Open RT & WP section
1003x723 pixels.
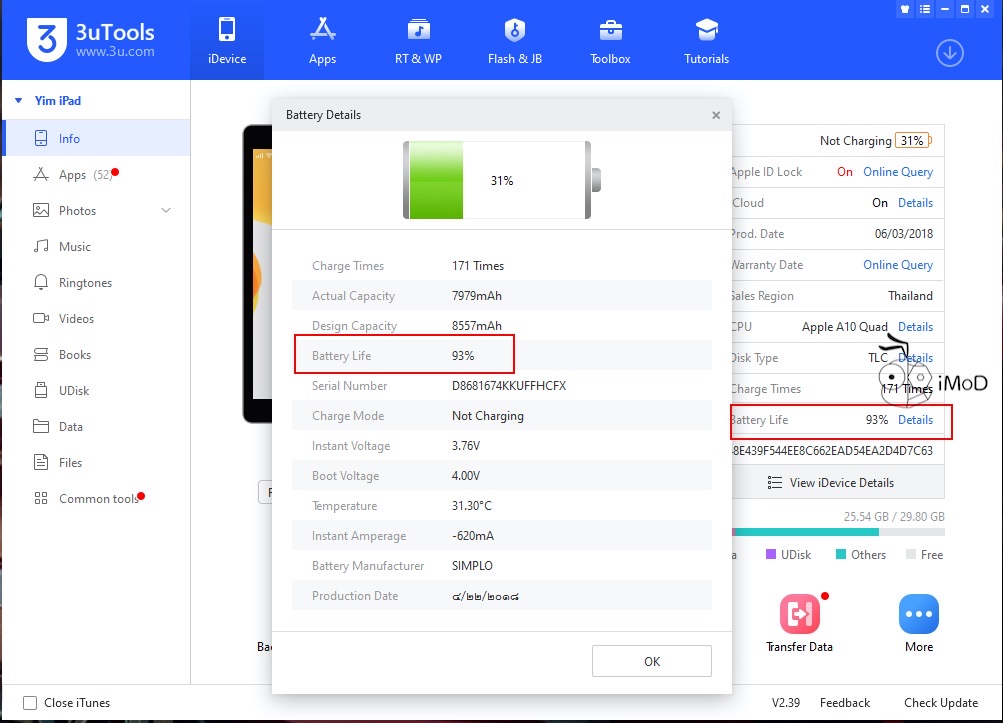pos(418,40)
